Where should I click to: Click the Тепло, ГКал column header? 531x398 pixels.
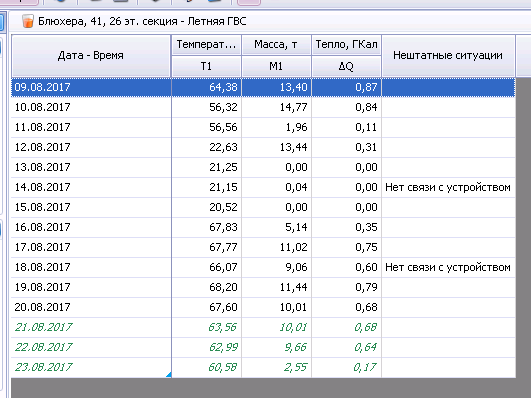click(x=346, y=45)
